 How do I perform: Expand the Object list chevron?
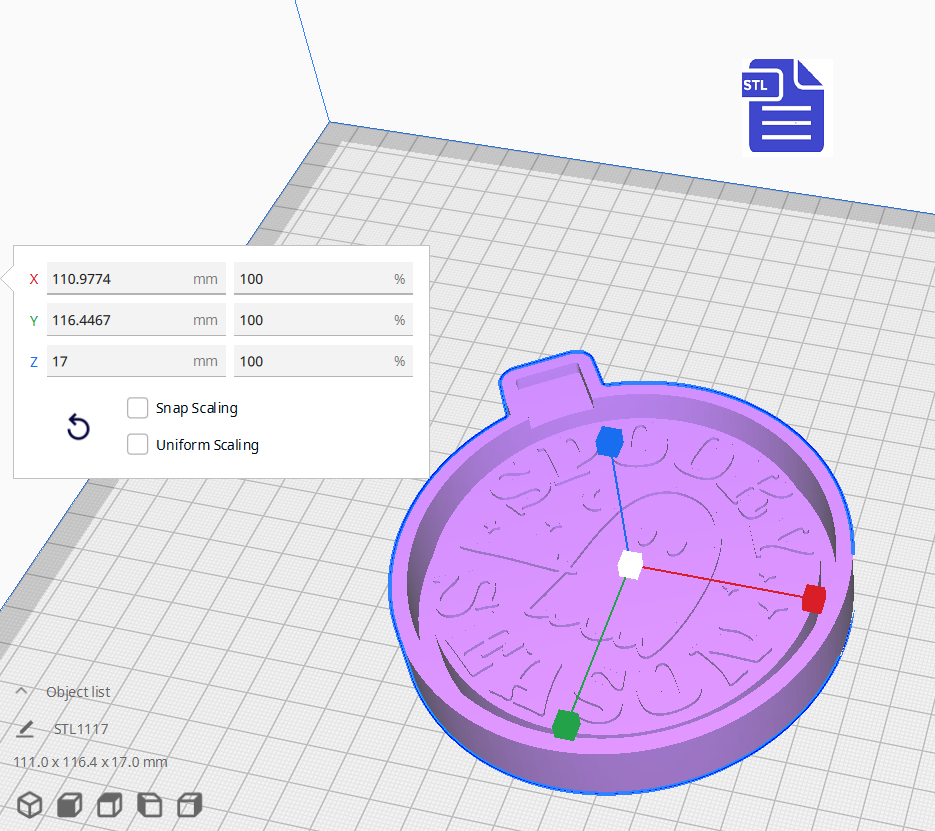point(21,691)
